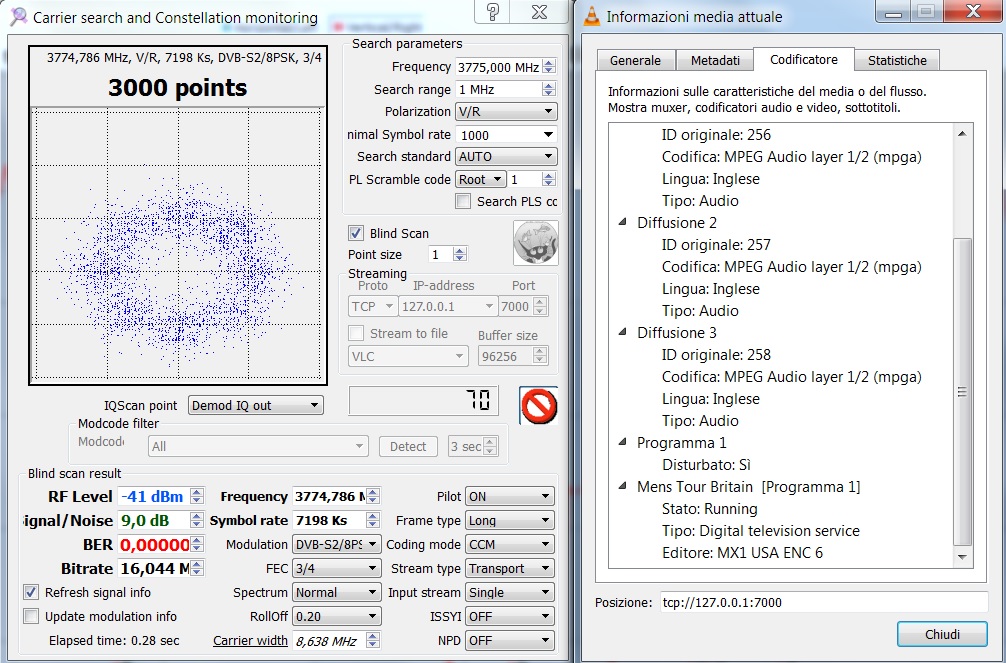1006x663 pixels.
Task: Open the Spectrum Normal dropdown
Action: pos(336,592)
